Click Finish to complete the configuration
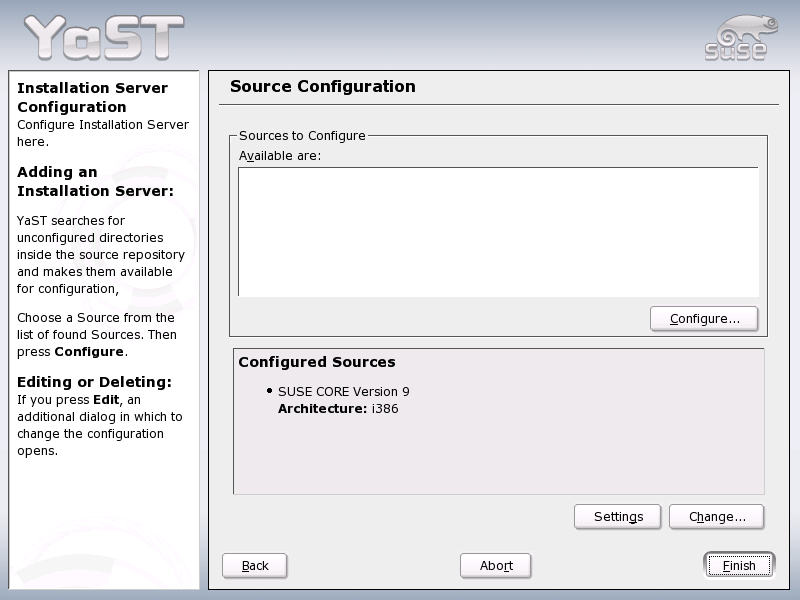 738,566
